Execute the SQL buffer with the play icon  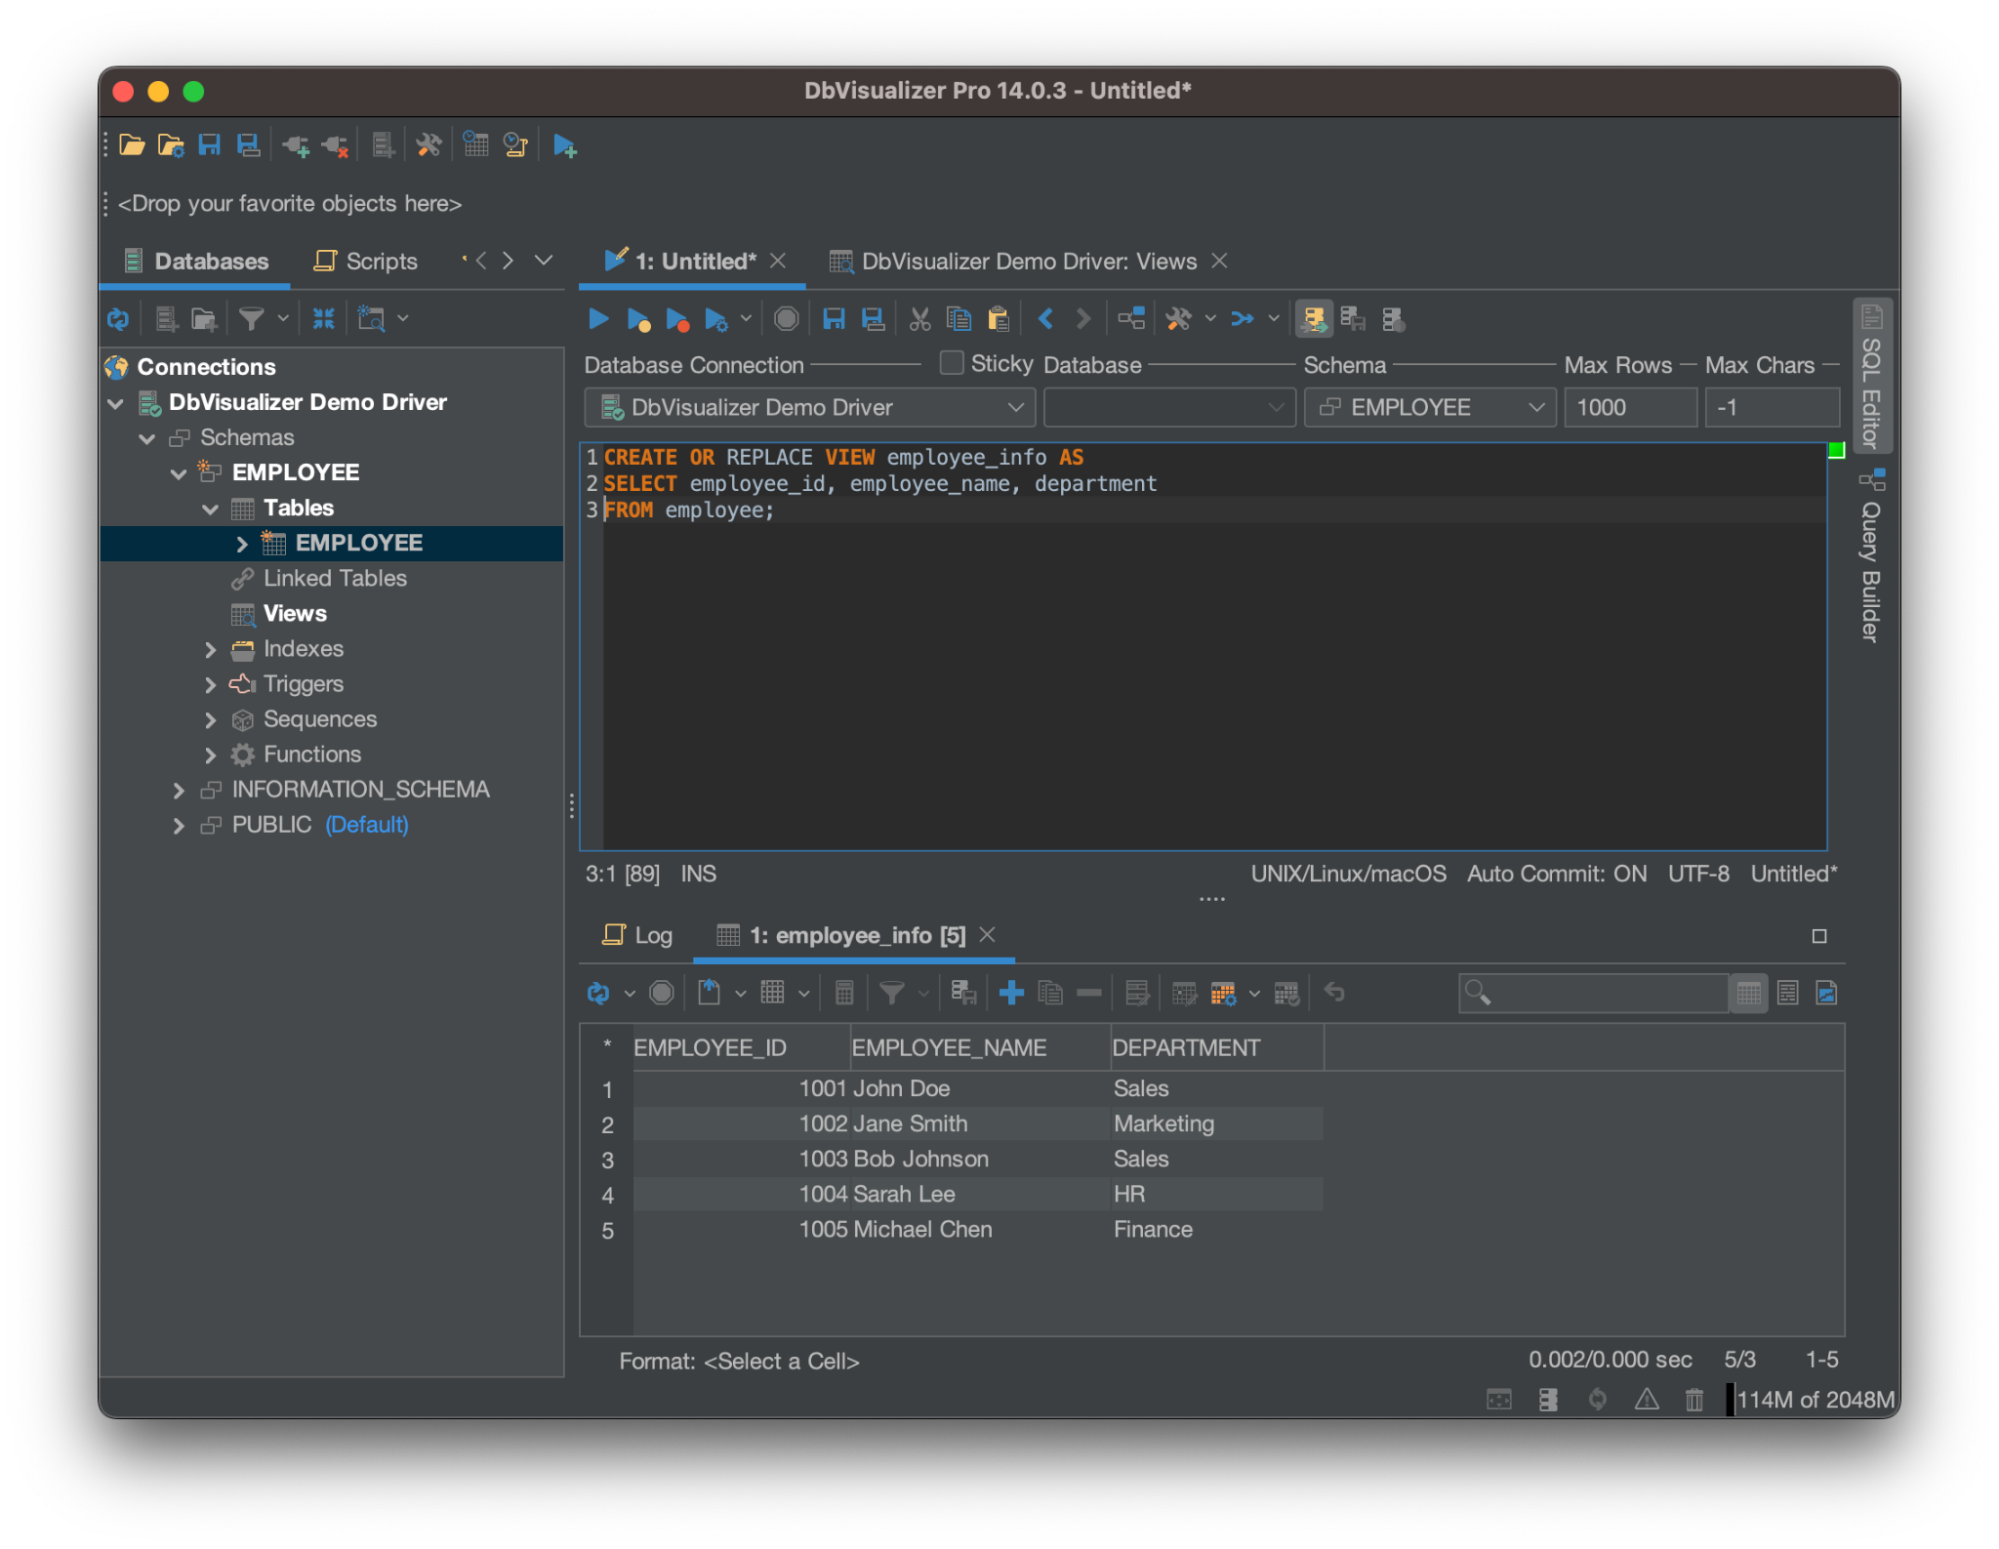point(597,318)
